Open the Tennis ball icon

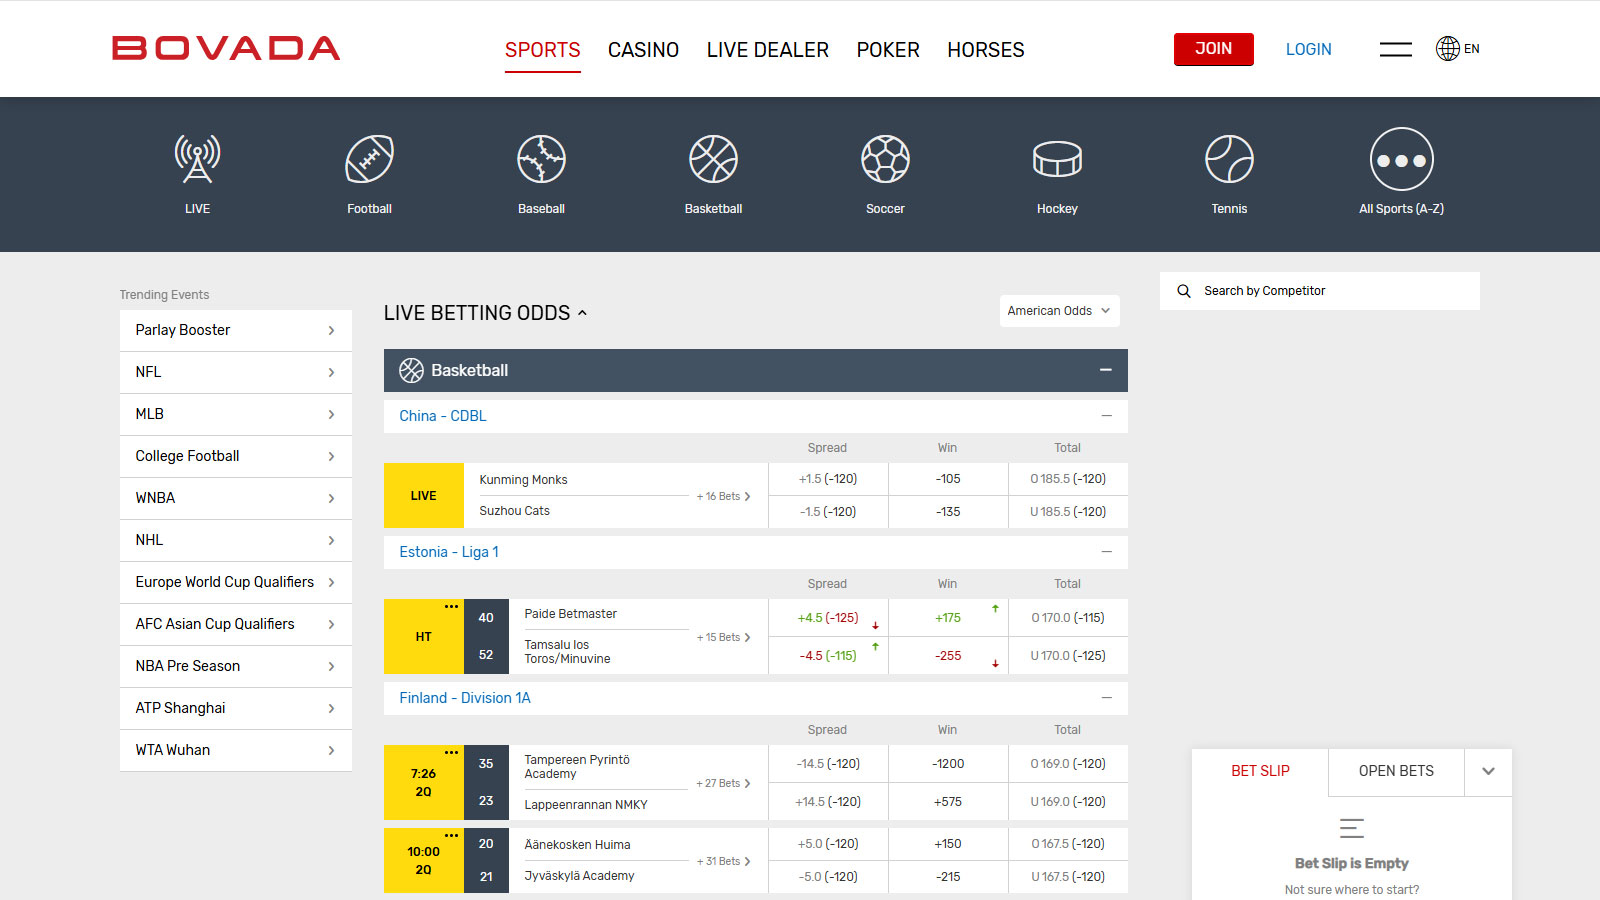coord(1229,160)
